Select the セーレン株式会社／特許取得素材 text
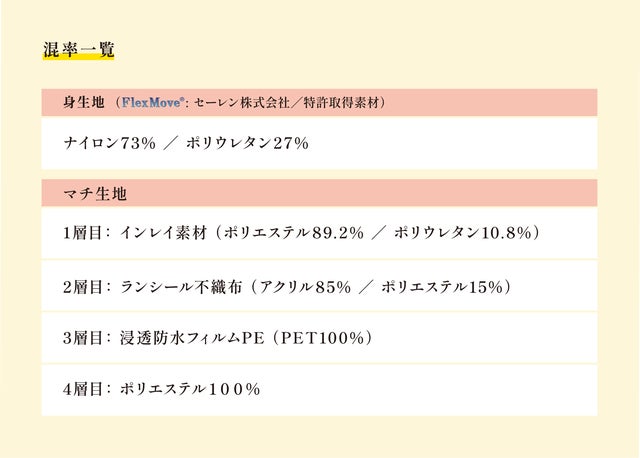The image size is (640, 458). point(288,102)
